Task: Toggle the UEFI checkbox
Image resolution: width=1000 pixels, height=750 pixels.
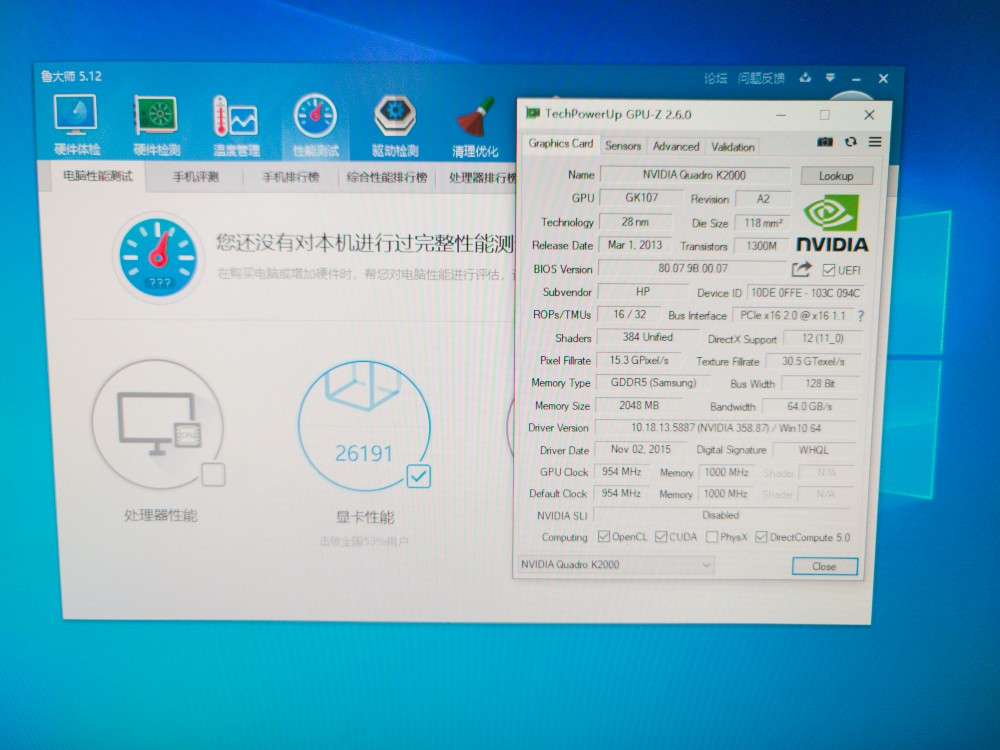Action: (828, 270)
